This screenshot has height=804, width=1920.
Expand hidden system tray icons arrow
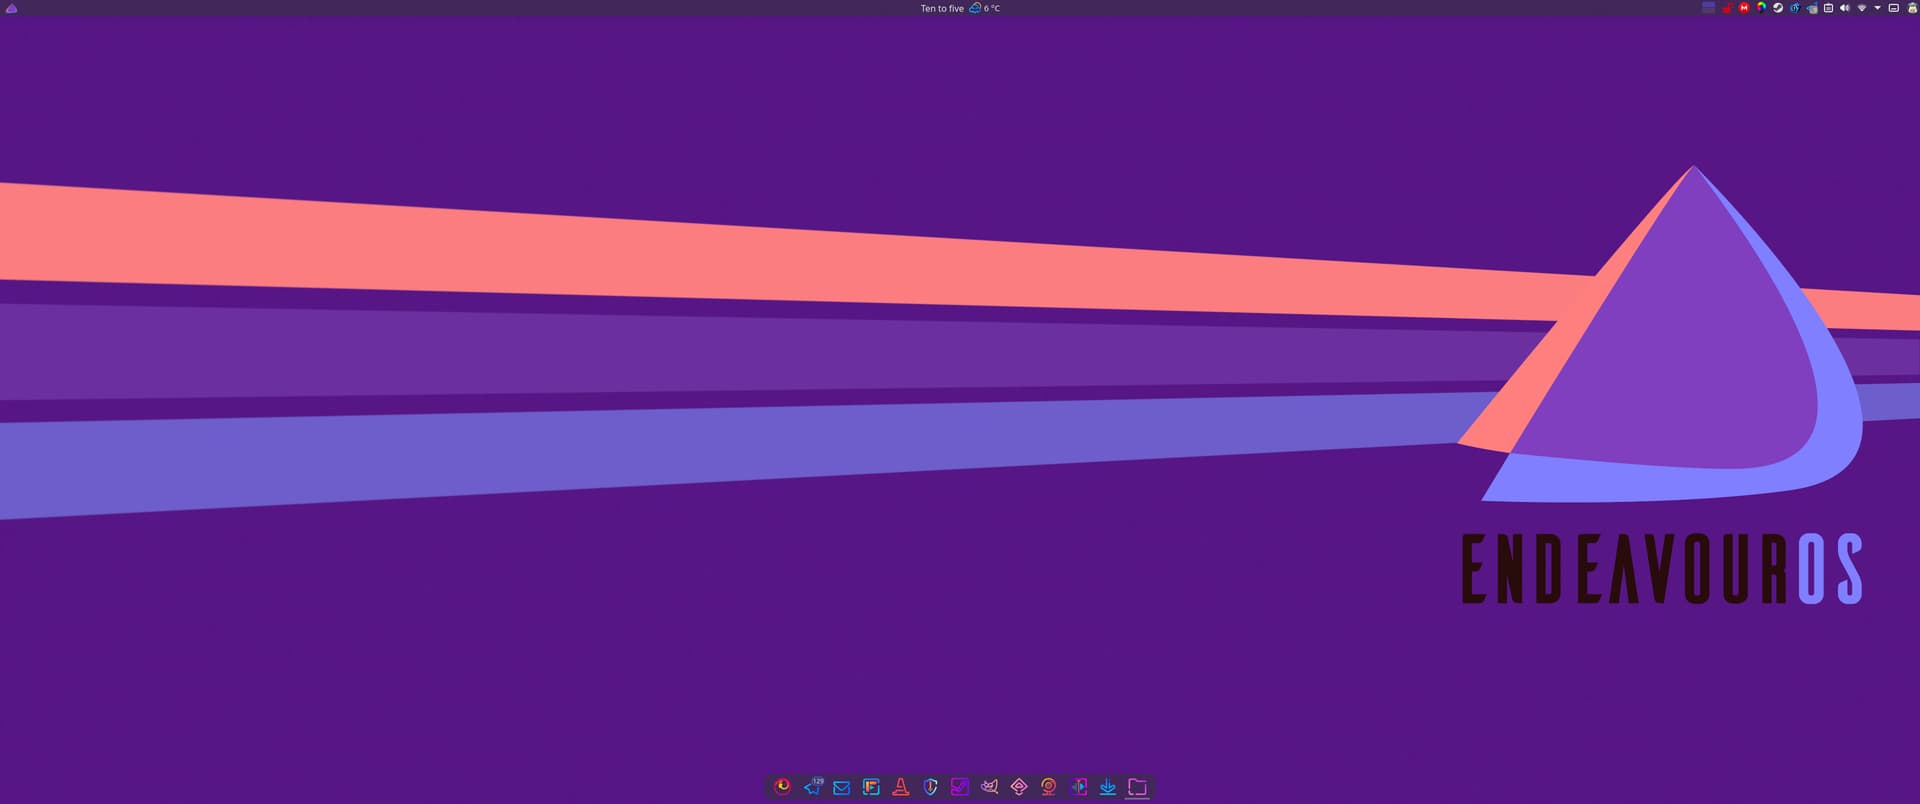click(1878, 8)
